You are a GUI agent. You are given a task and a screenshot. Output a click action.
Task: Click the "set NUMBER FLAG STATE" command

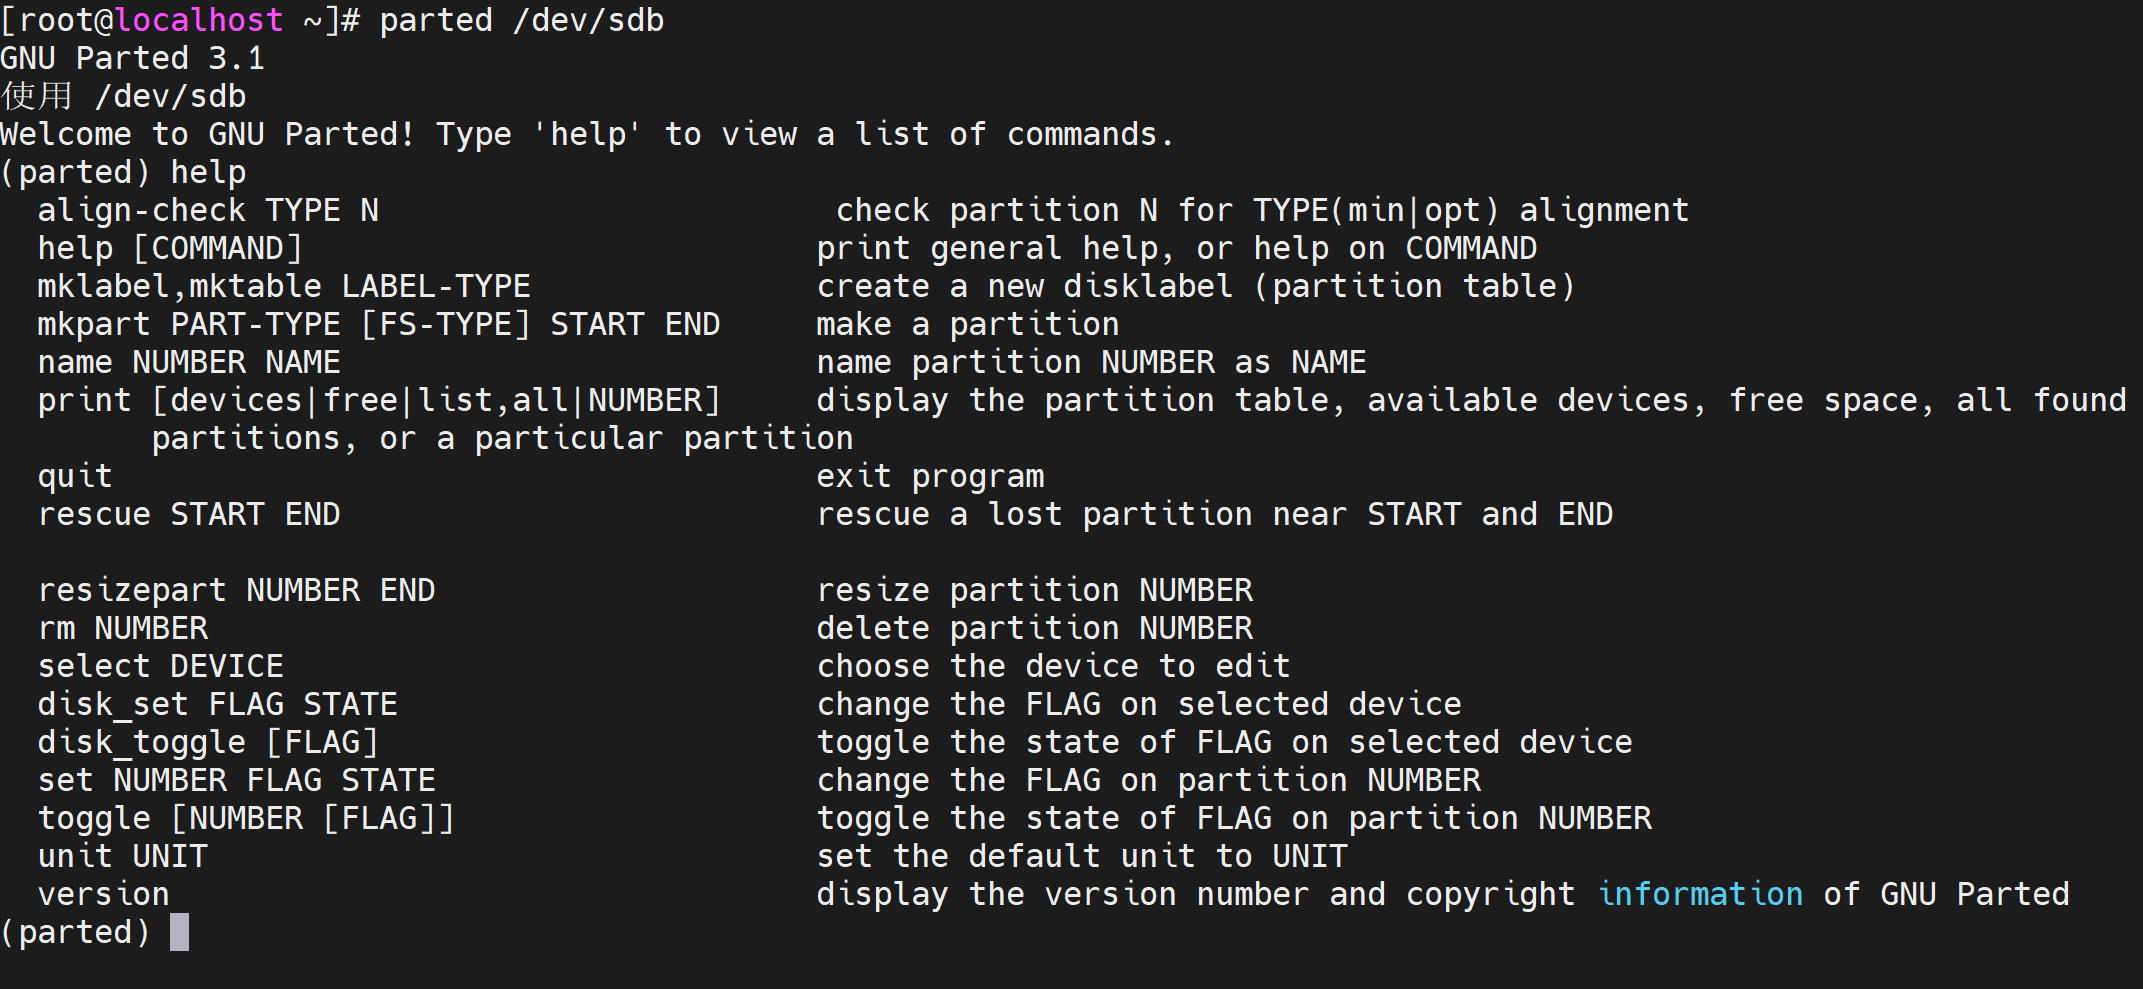tap(236, 780)
